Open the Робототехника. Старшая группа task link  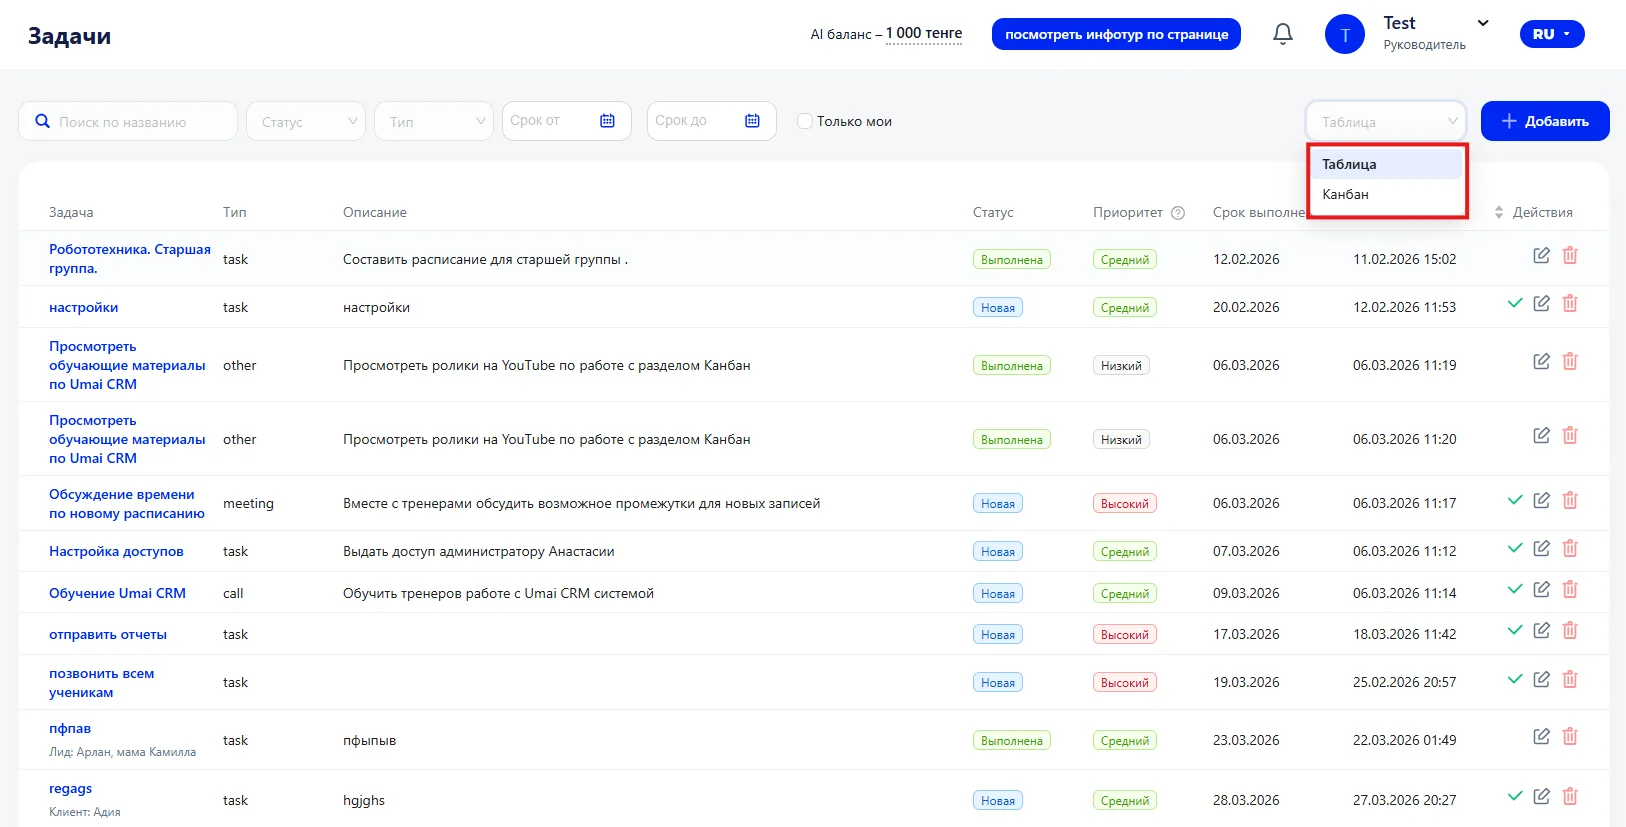point(130,259)
